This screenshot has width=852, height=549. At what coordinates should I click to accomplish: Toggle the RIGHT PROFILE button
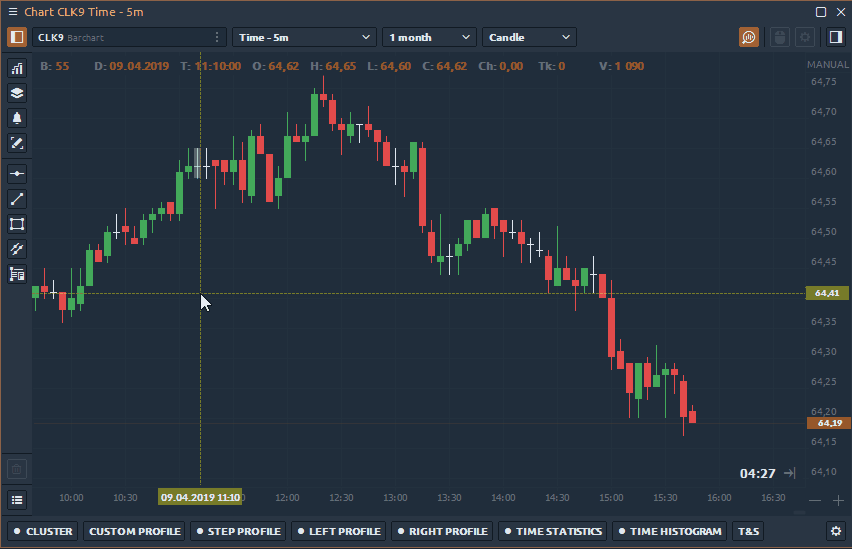442,531
